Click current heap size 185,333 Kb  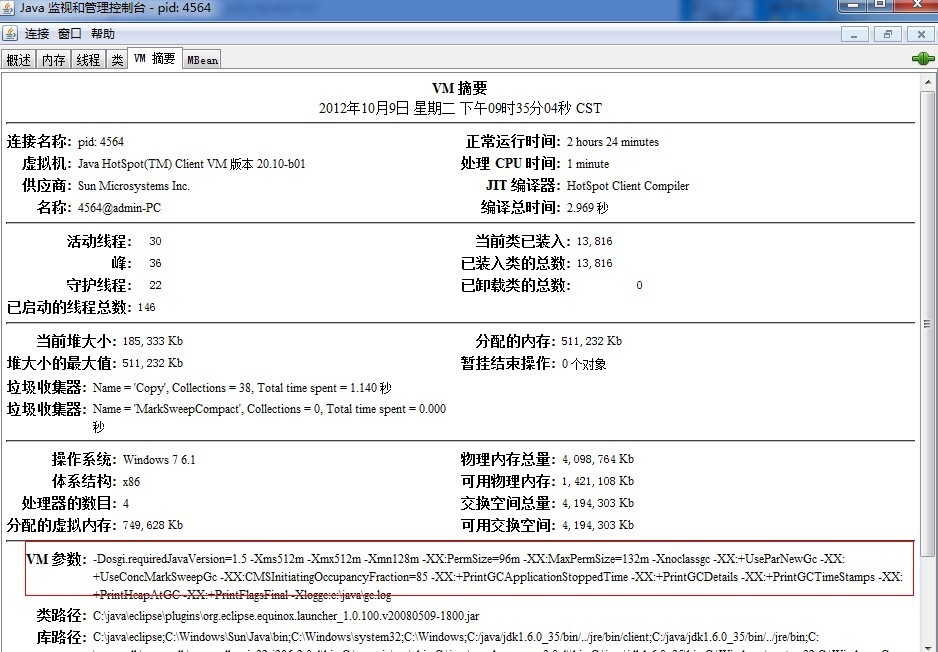[153, 341]
